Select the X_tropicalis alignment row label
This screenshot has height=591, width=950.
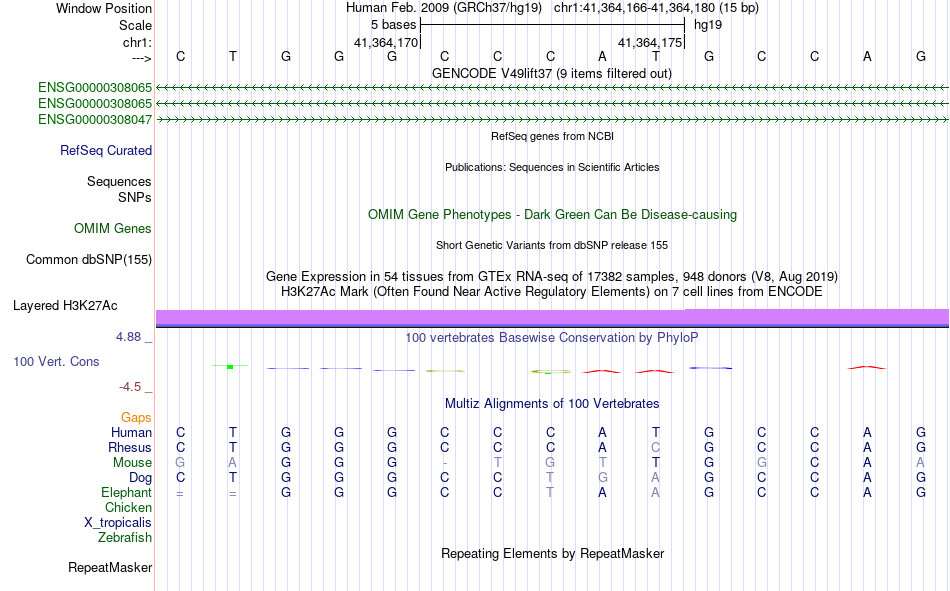click(118, 523)
